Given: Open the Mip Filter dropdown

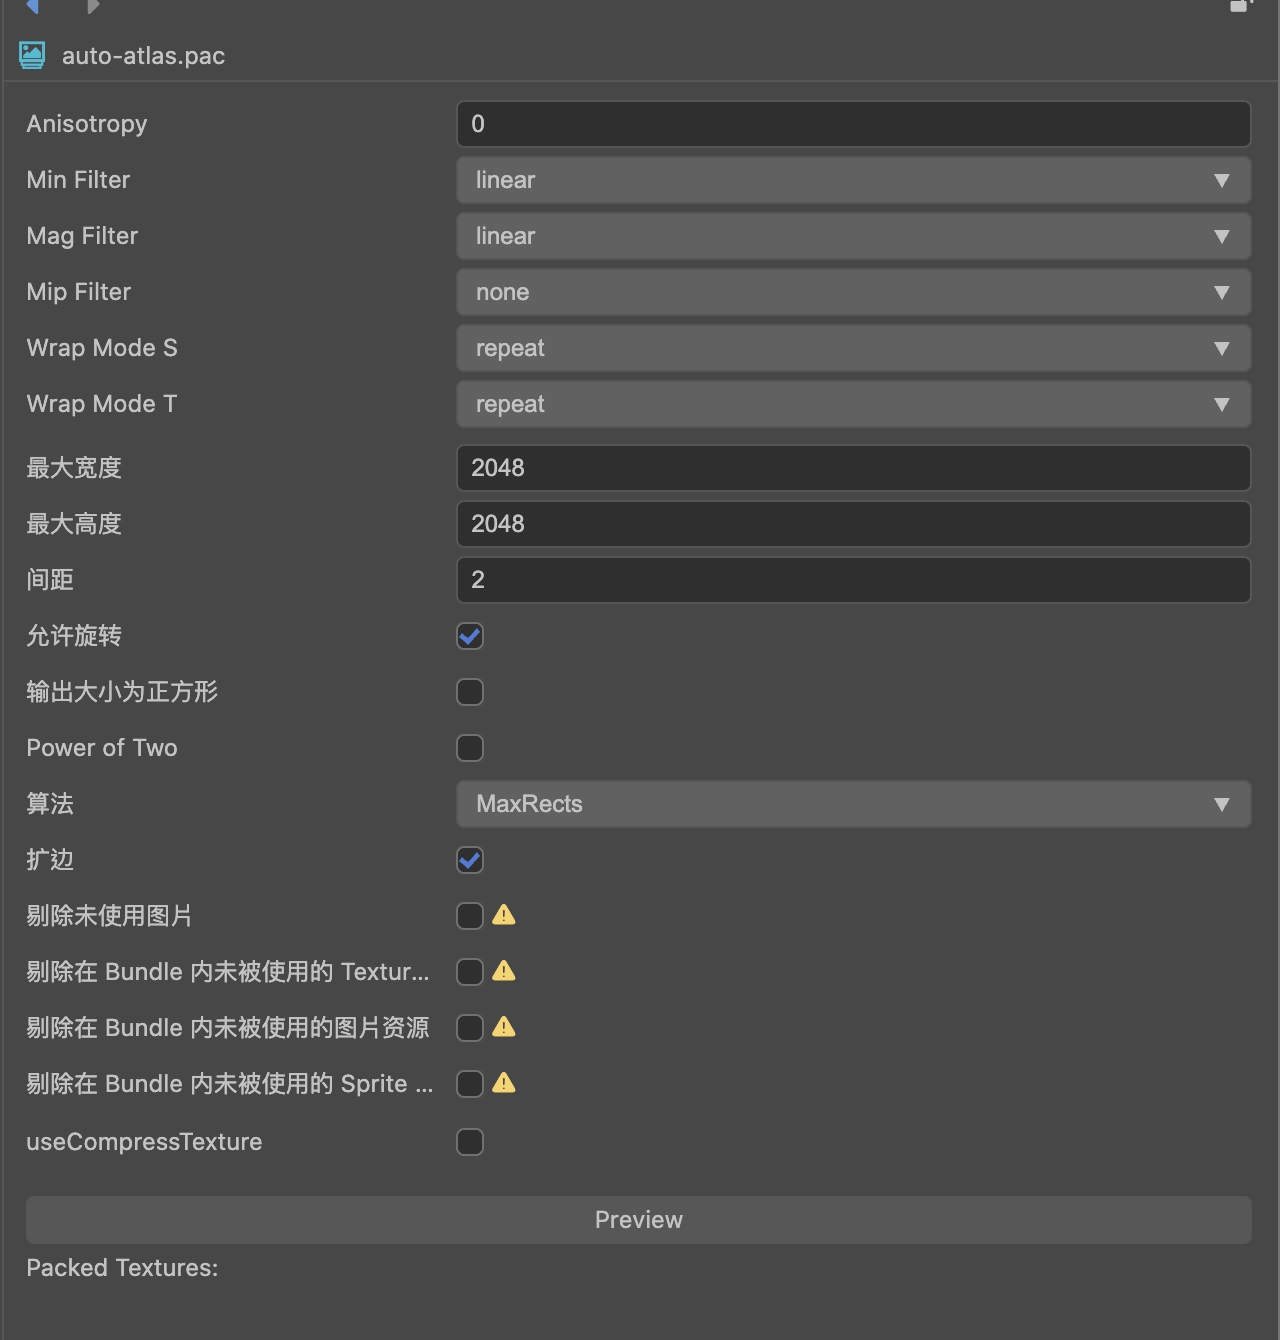Looking at the screenshot, I should click(853, 292).
